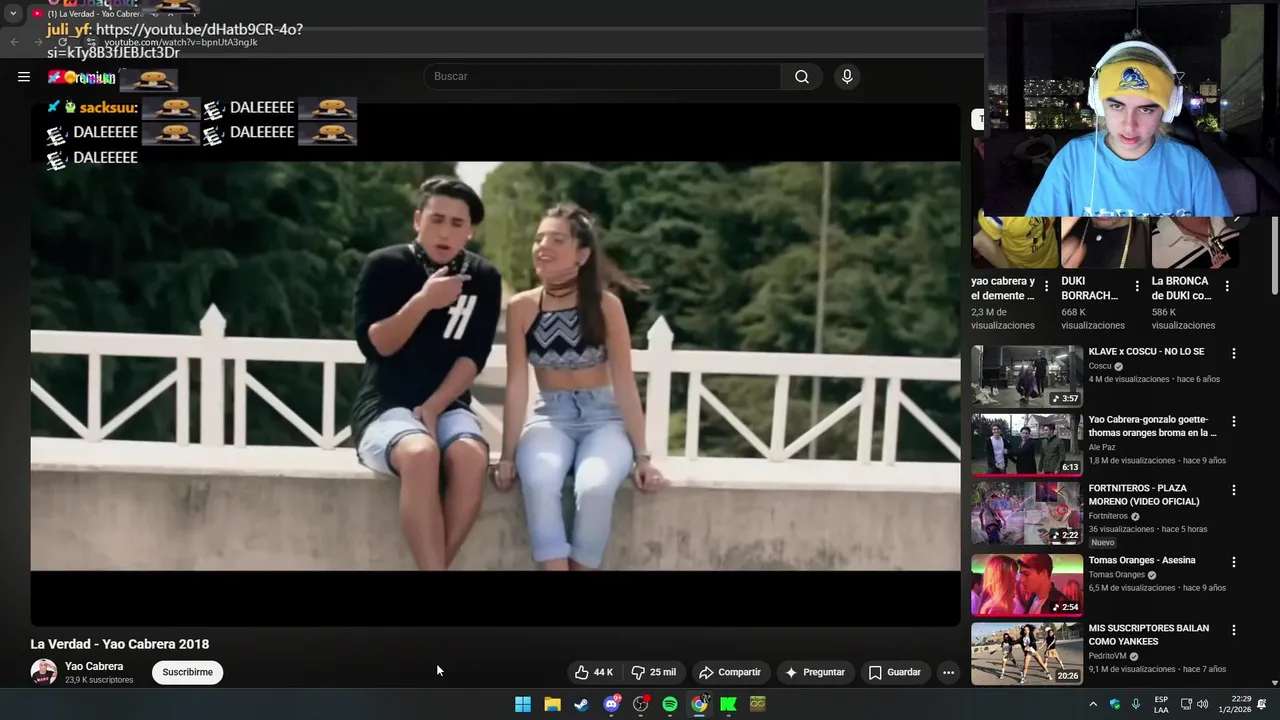Open KLAVE x COSCU - NO LO SE title
This screenshot has height=720, width=1280.
tap(1146, 352)
